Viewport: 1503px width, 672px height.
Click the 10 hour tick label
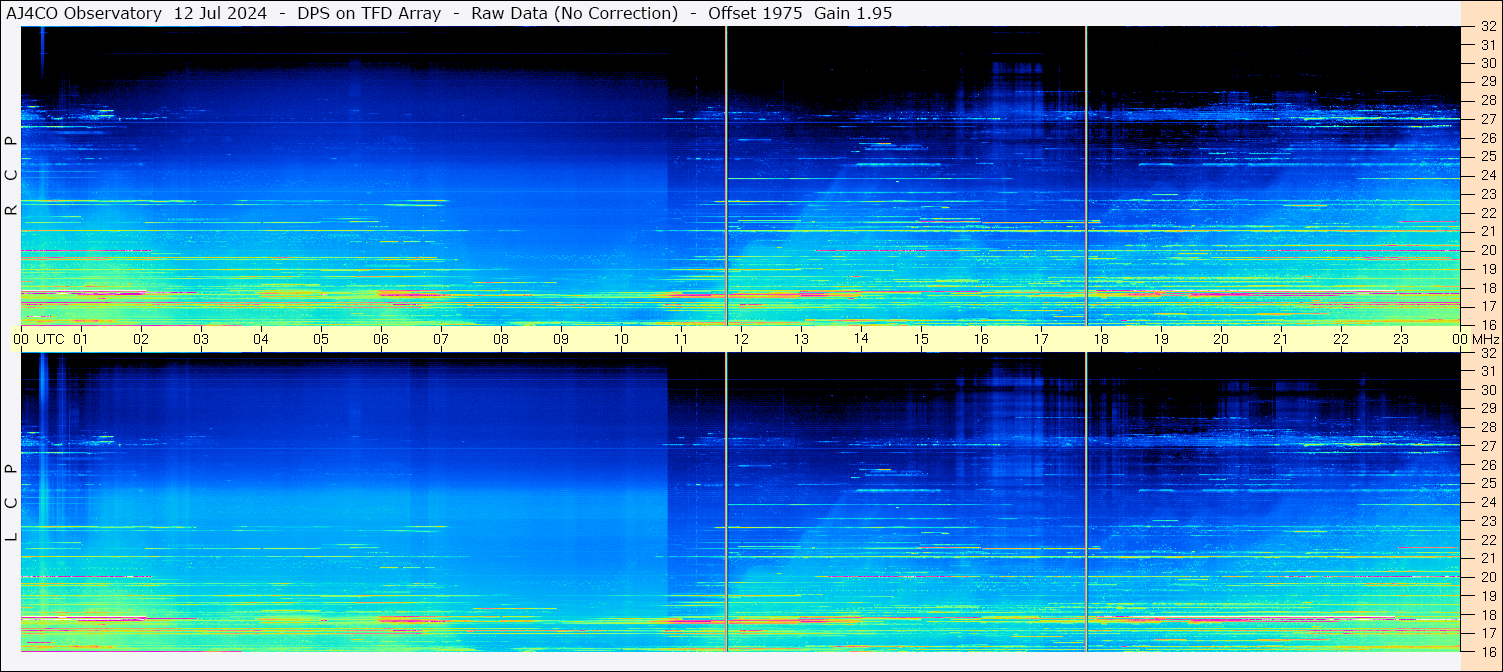621,339
